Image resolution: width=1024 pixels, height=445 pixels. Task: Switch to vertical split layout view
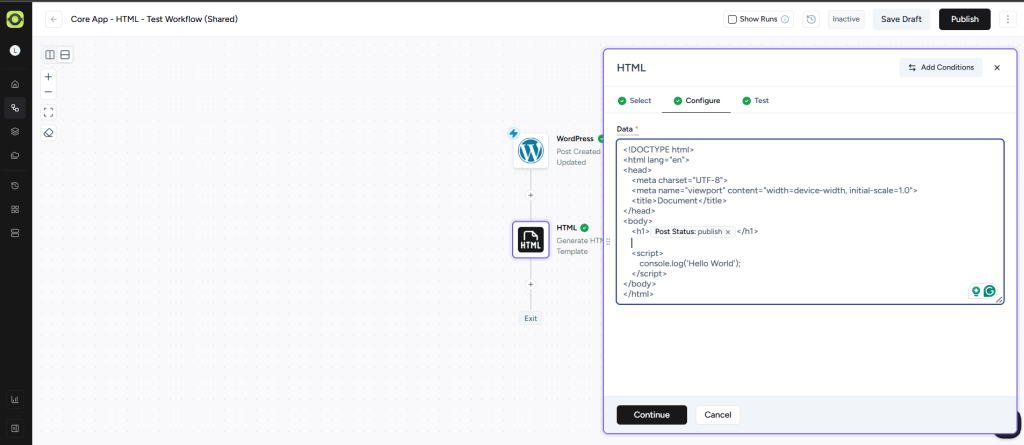point(50,54)
